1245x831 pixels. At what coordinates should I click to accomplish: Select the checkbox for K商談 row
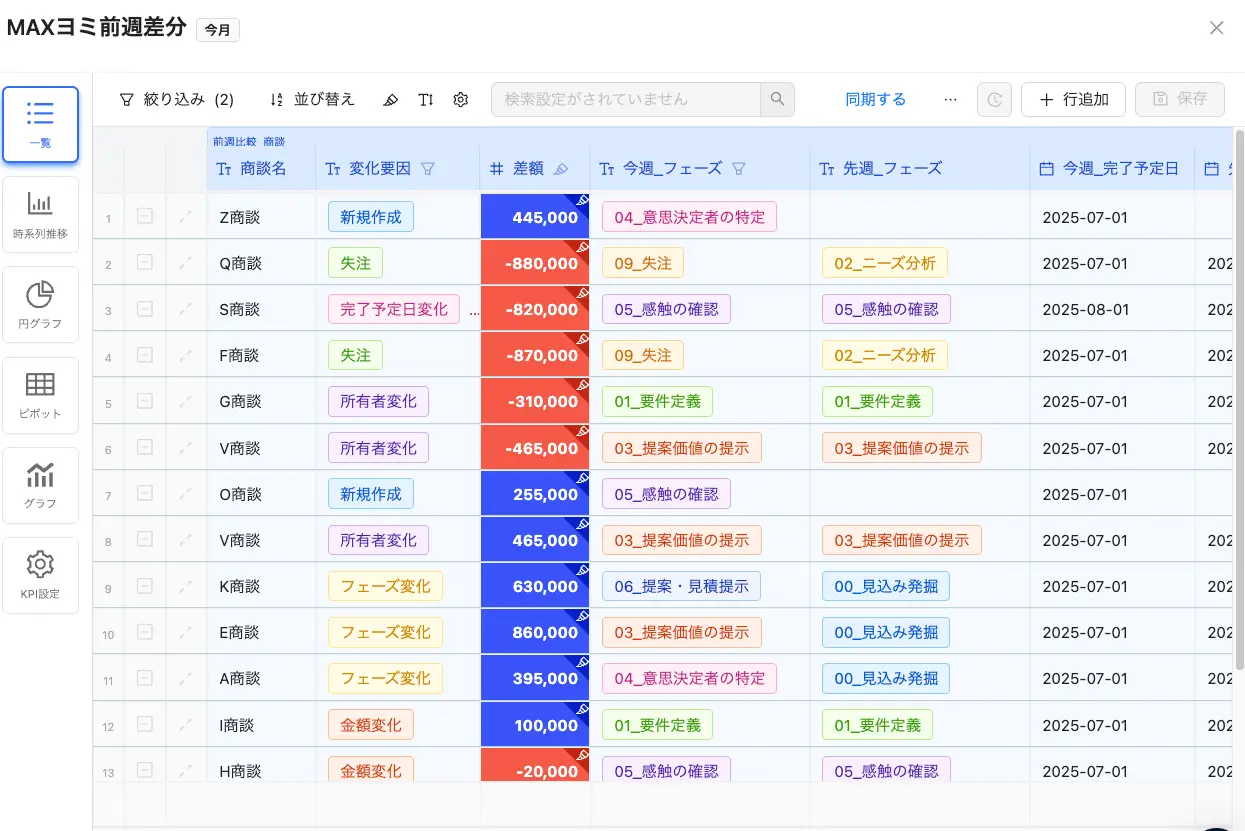pos(145,585)
